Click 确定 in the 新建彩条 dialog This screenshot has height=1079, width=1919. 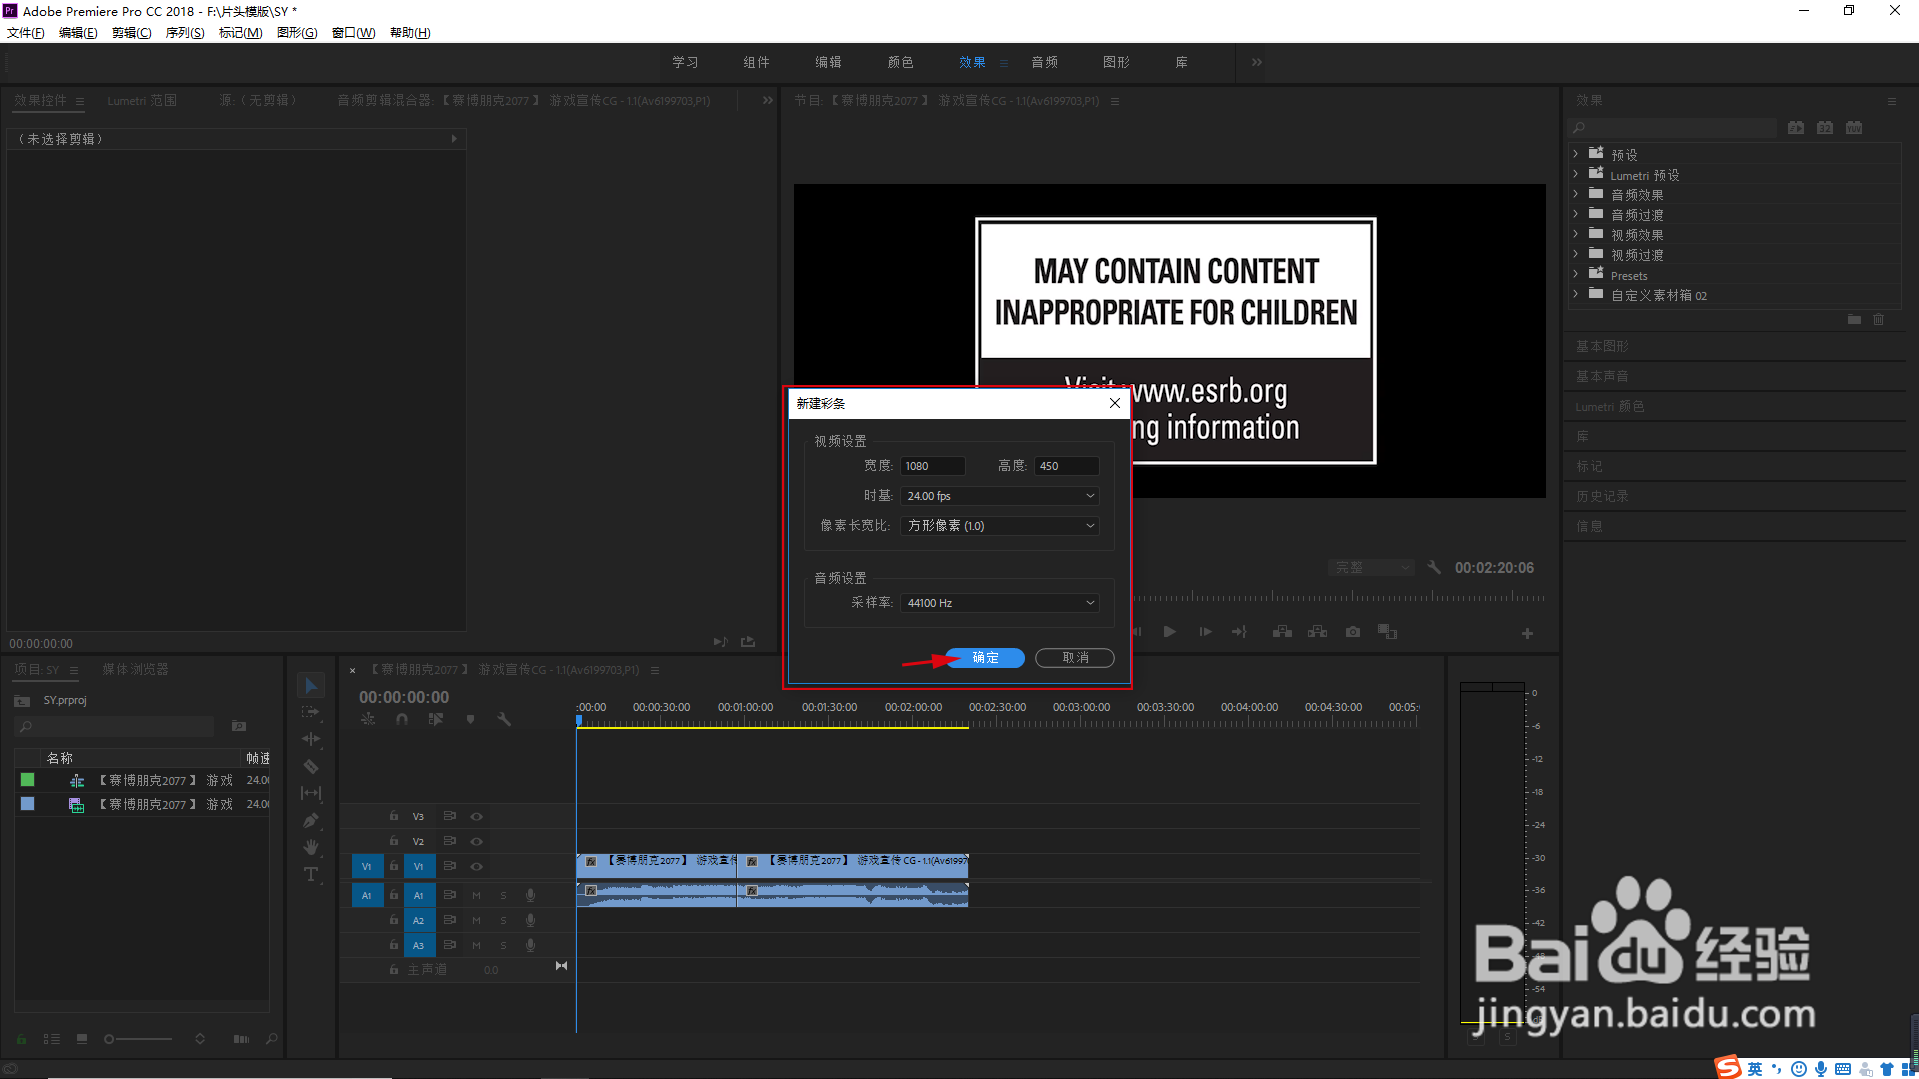click(x=985, y=657)
